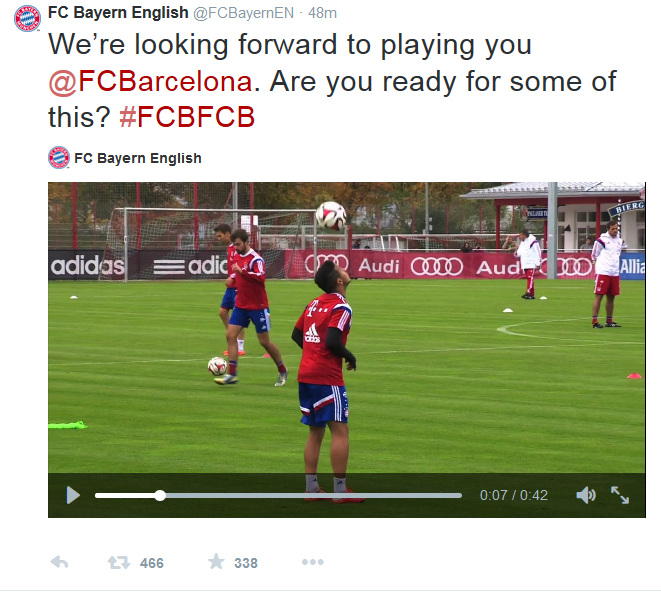Mute the video volume
This screenshot has width=661, height=599.
(x=586, y=495)
